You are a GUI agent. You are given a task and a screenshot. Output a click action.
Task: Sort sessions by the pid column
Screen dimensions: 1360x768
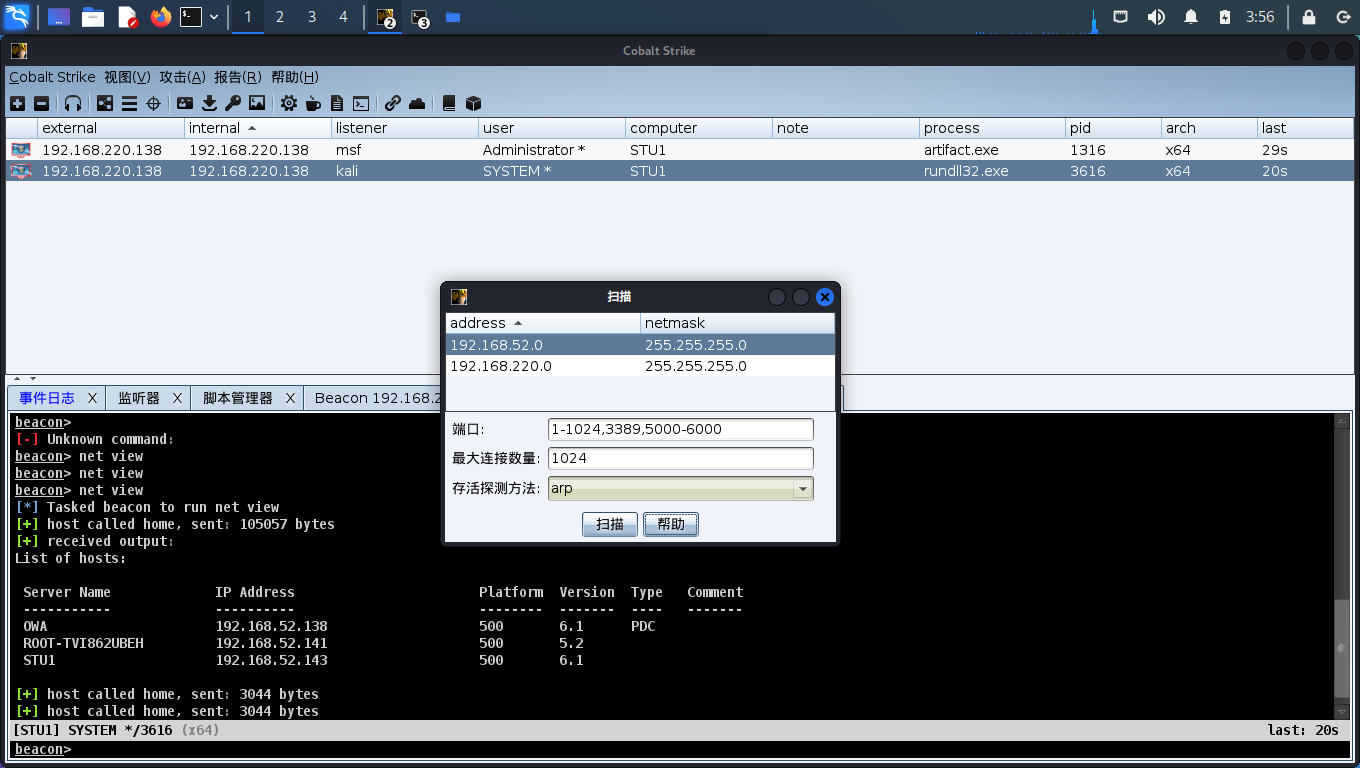(1113, 128)
